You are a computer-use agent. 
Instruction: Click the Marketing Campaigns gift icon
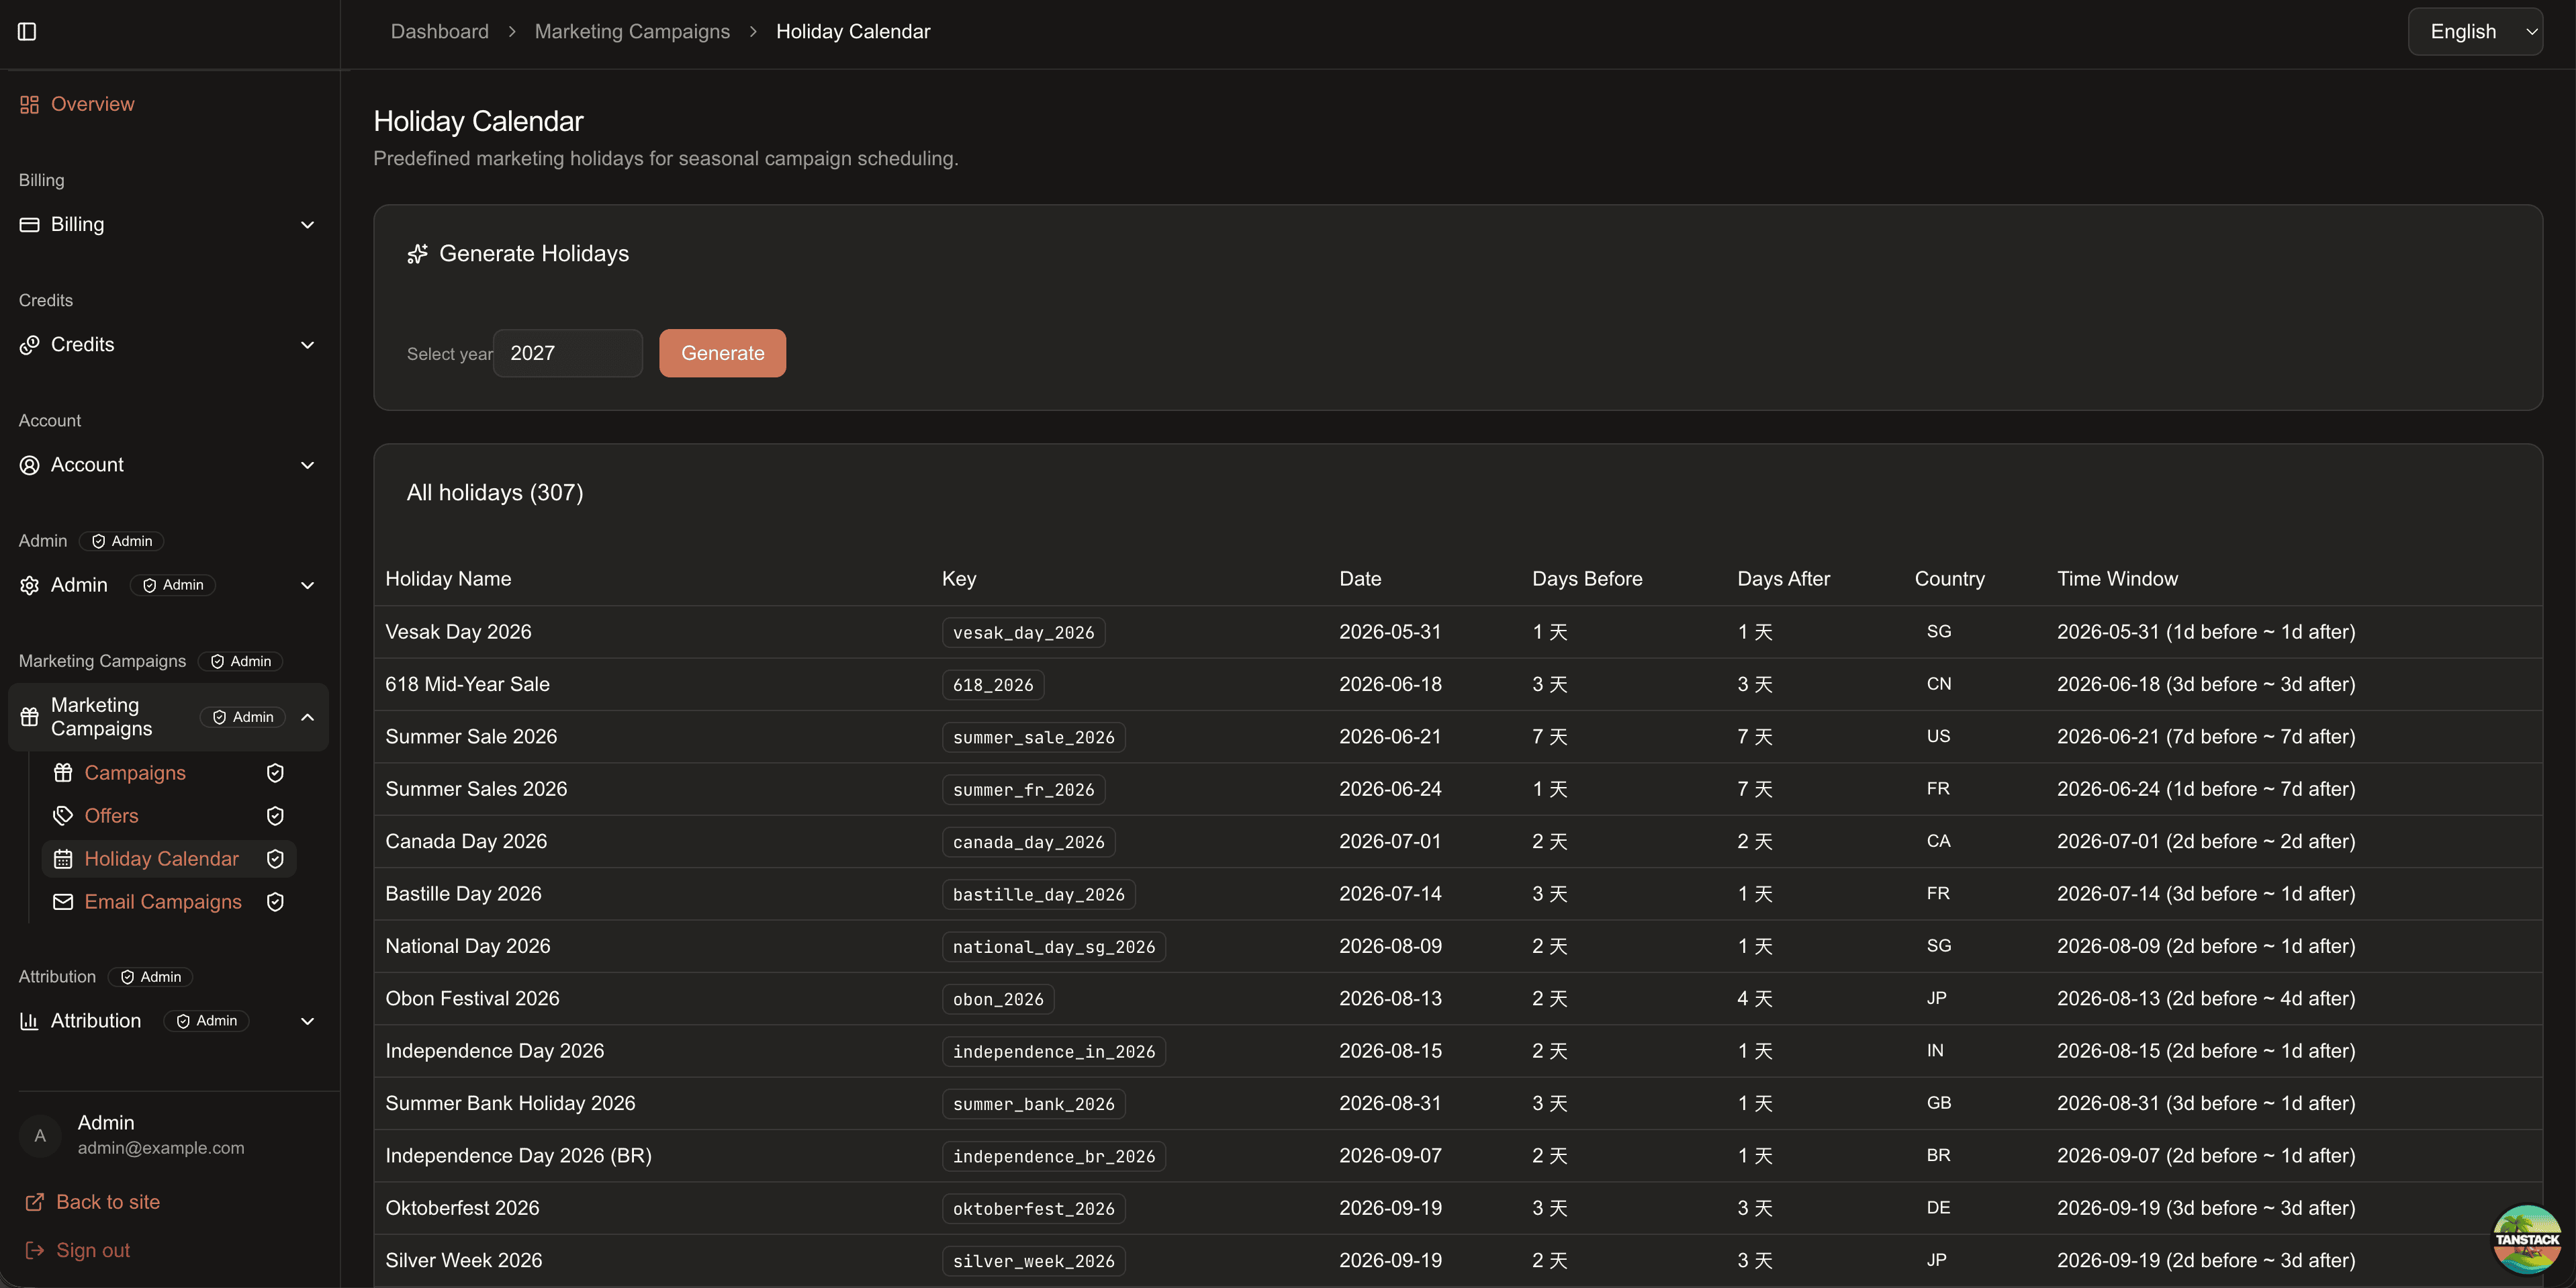coord(29,717)
